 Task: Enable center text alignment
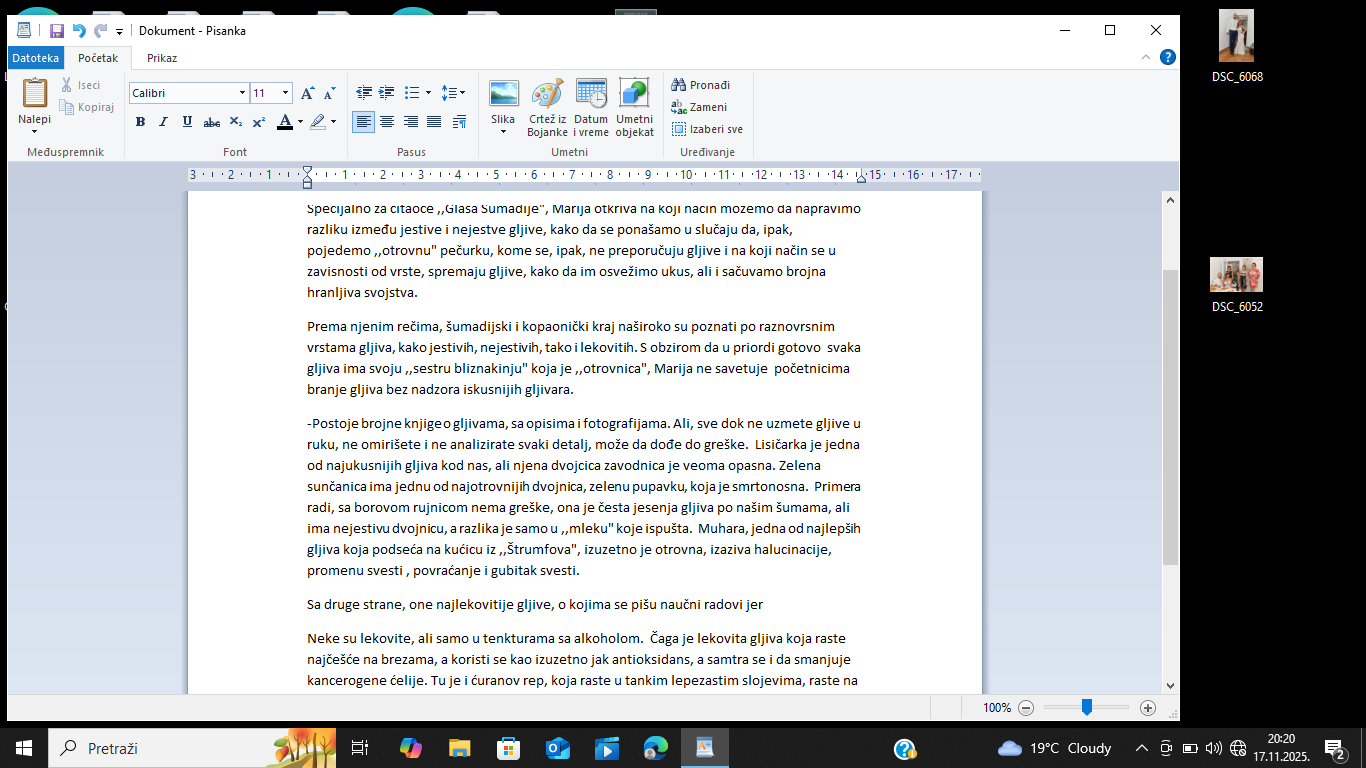click(387, 122)
